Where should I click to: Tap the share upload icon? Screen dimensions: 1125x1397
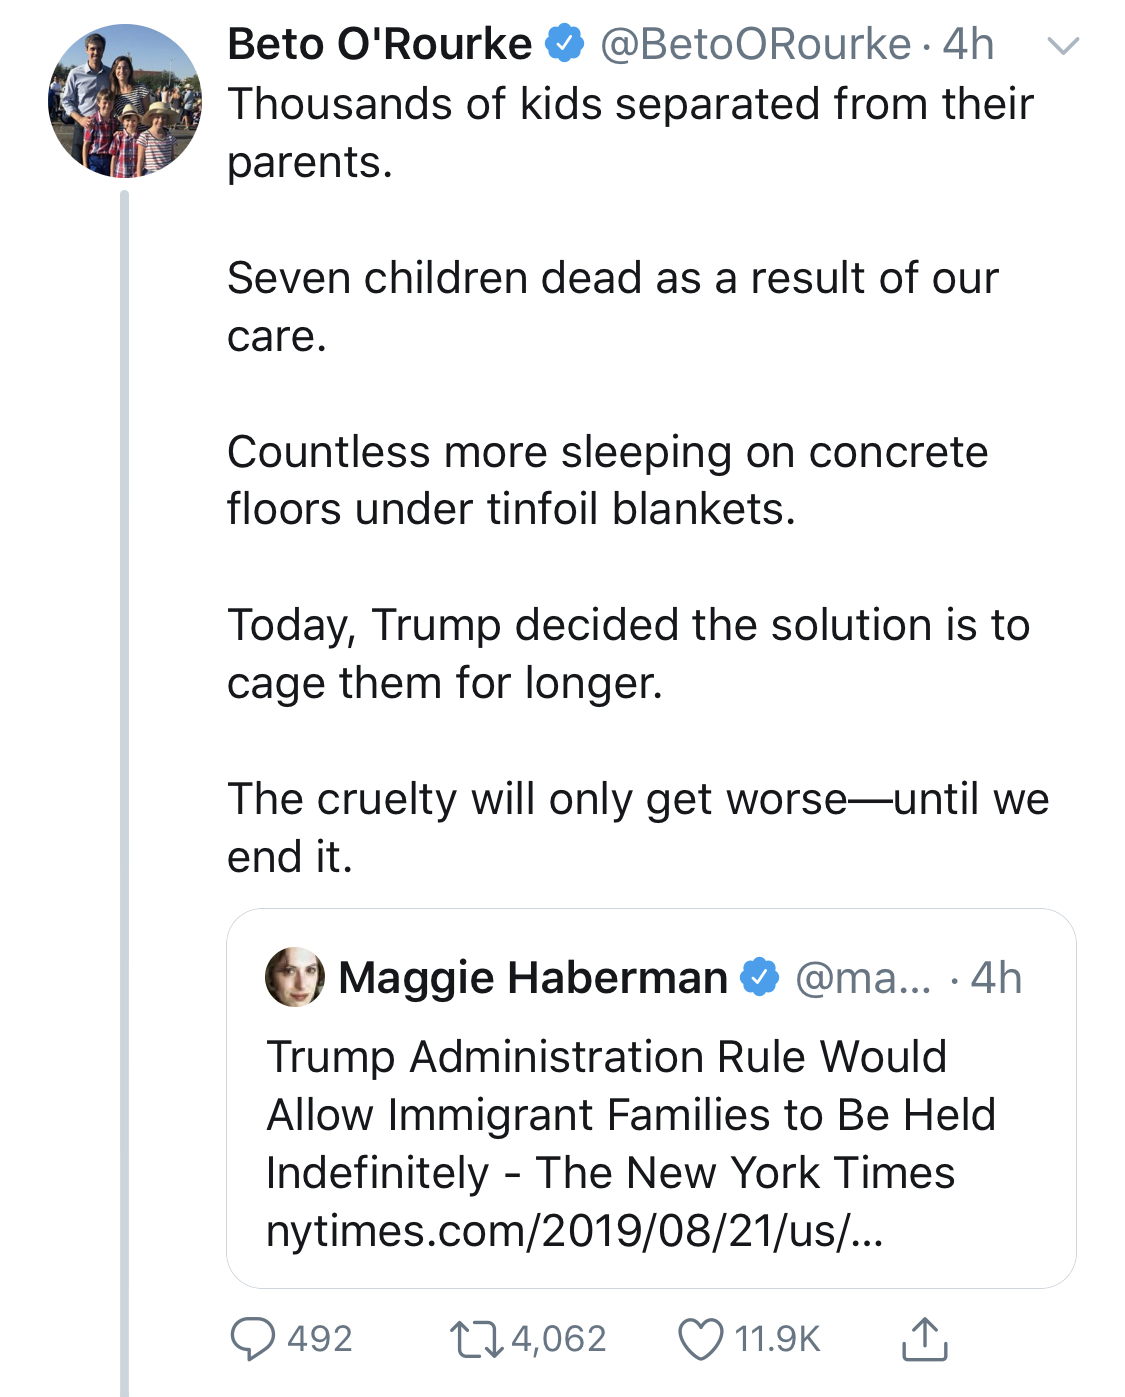coord(924,1339)
